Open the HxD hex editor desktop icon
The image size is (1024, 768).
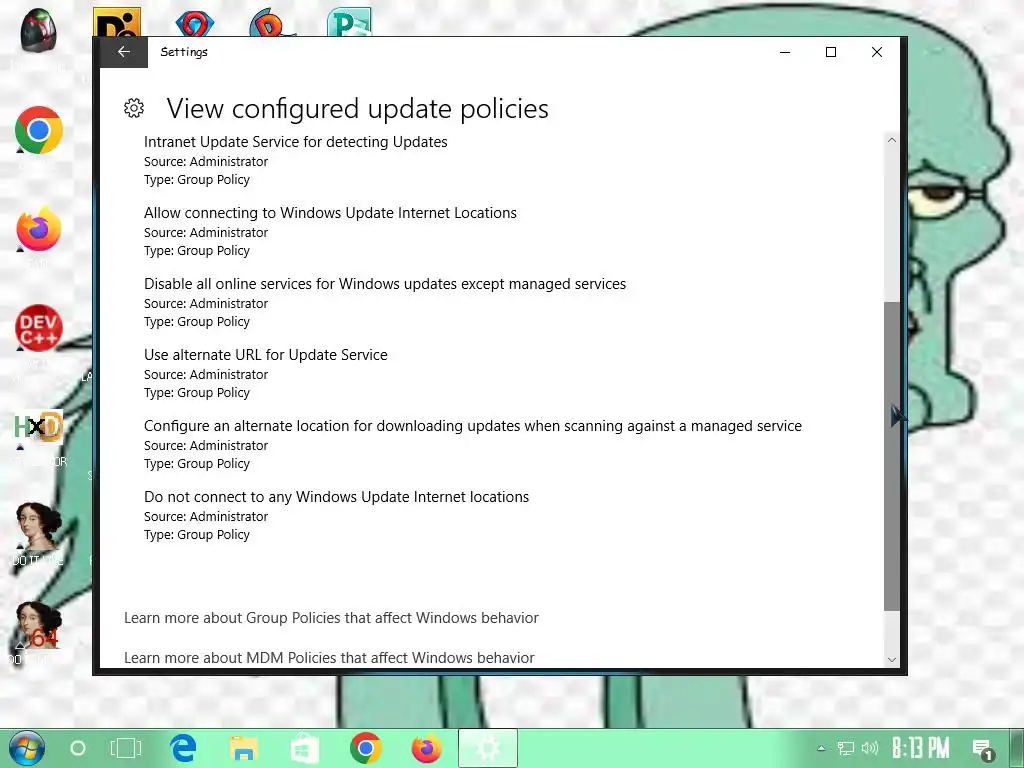point(39,427)
